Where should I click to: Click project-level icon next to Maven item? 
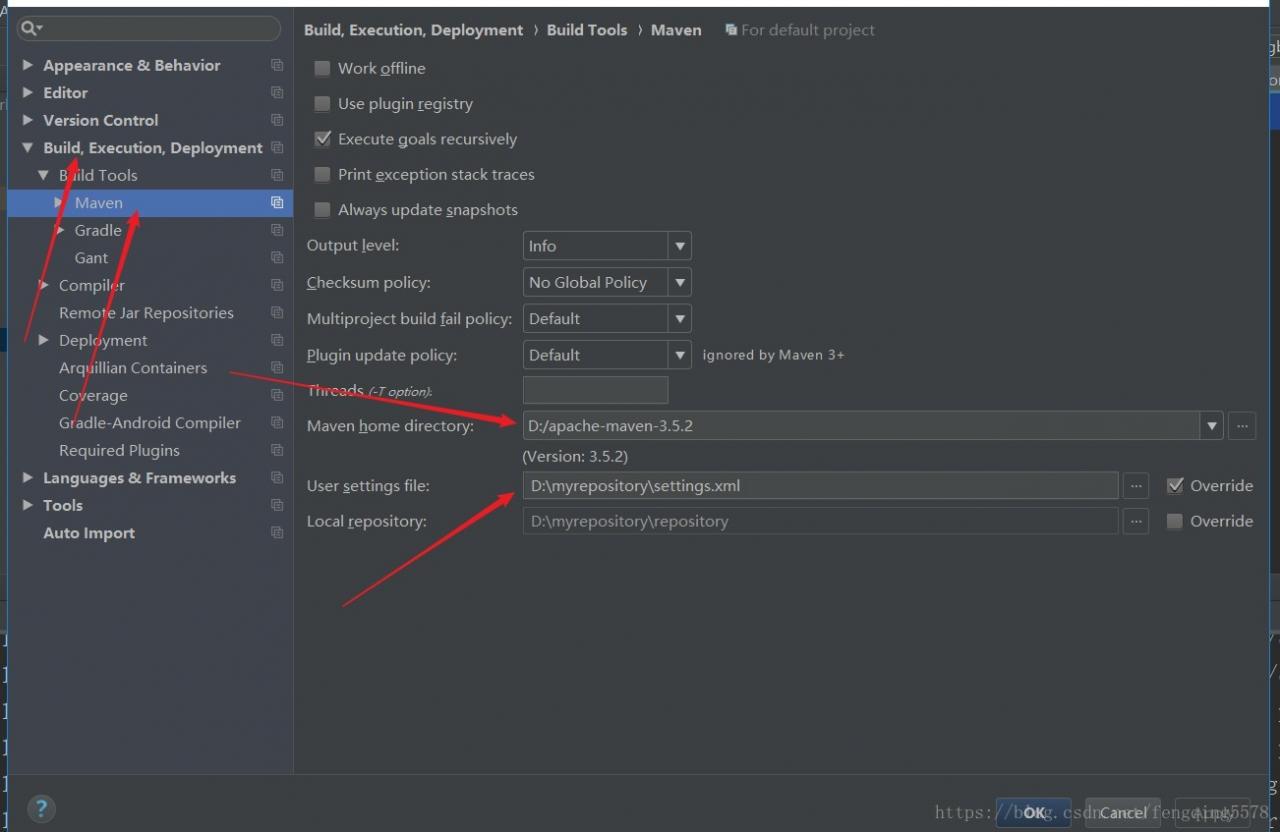277,203
